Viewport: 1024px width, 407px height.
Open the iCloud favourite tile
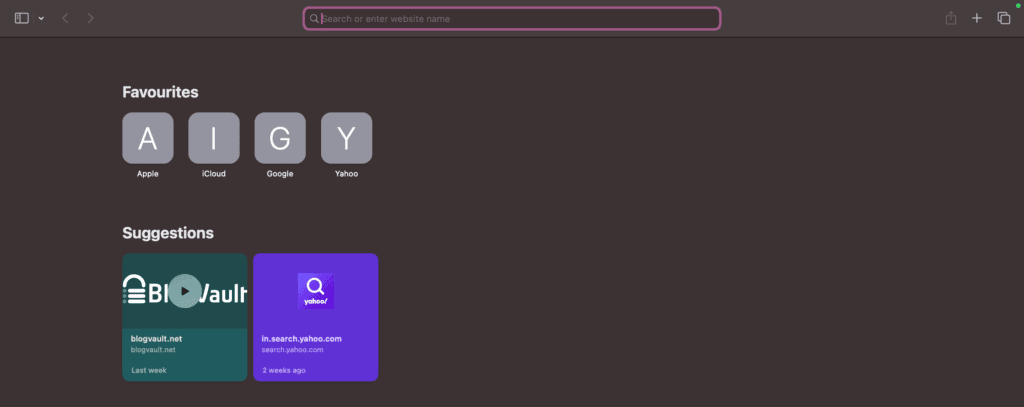pos(214,138)
